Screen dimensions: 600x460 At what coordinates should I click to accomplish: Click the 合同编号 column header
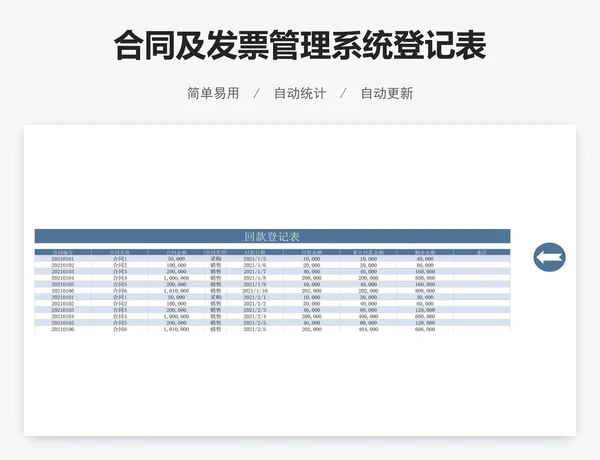click(x=63, y=252)
